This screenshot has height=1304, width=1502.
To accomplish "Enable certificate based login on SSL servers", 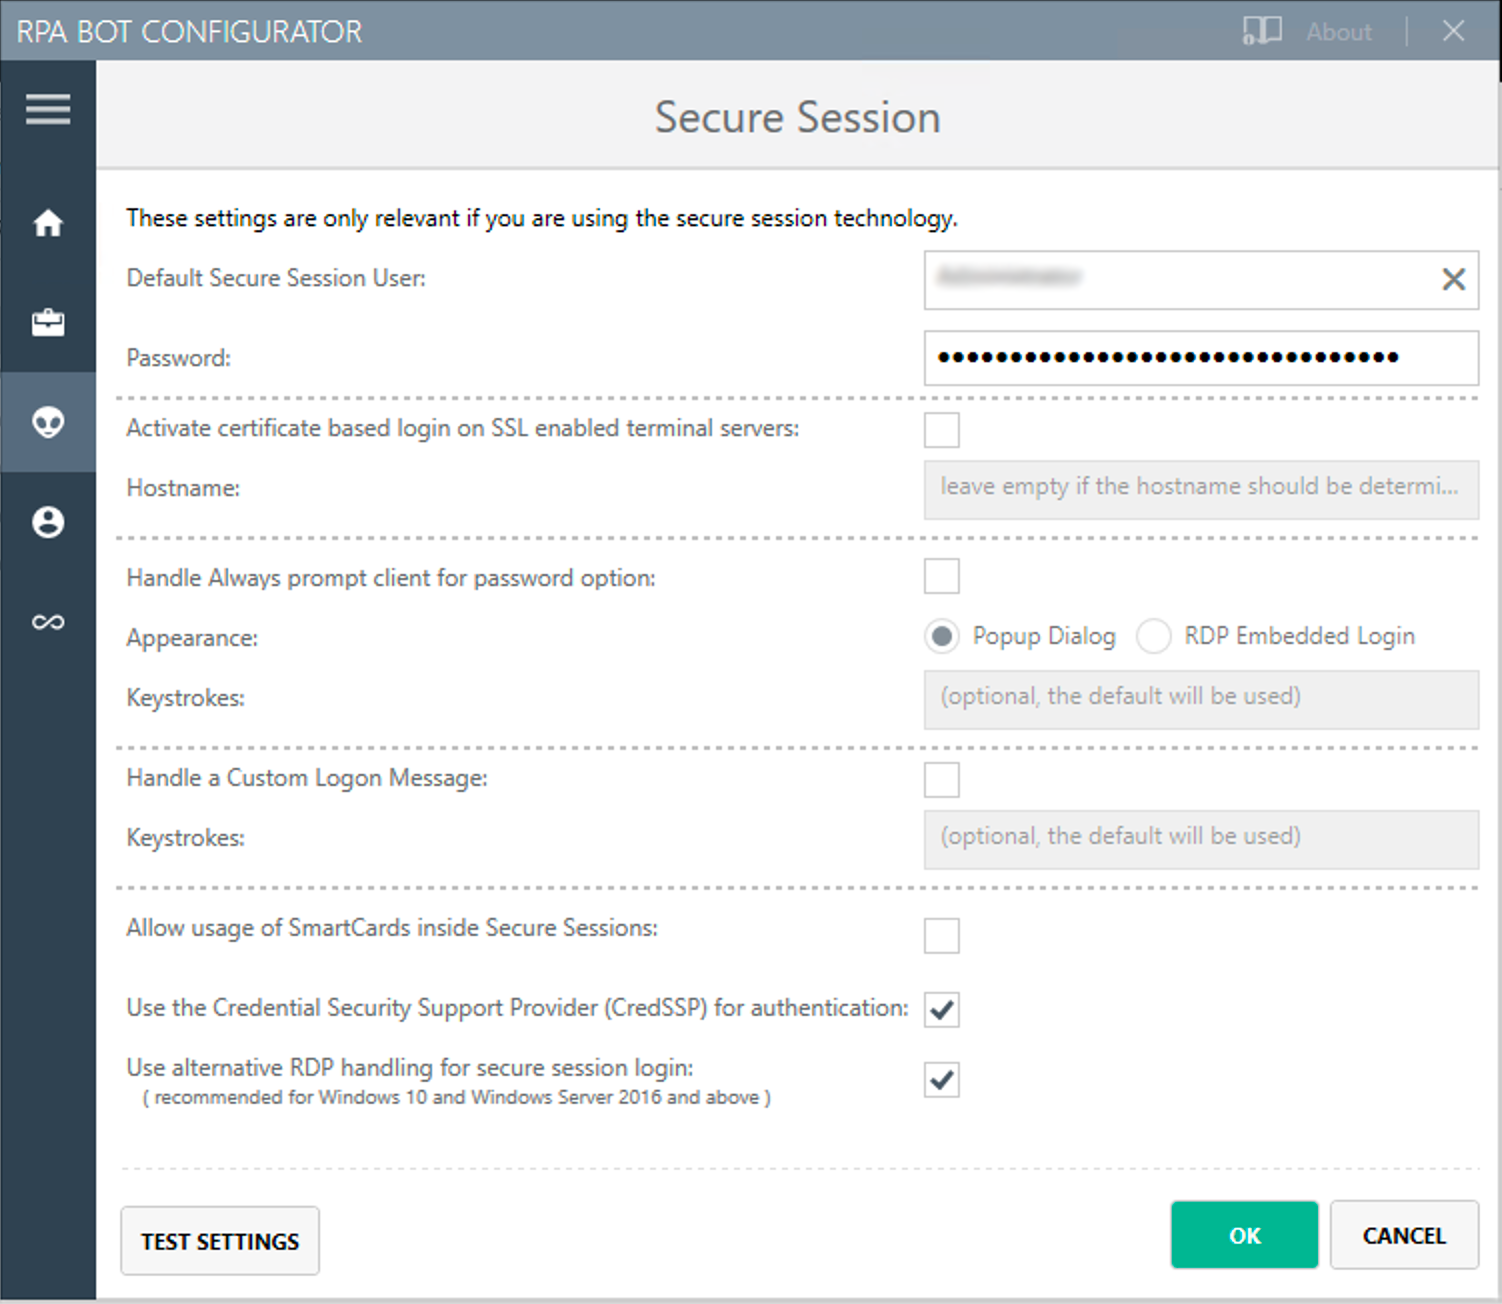I will pyautogui.click(x=941, y=429).
